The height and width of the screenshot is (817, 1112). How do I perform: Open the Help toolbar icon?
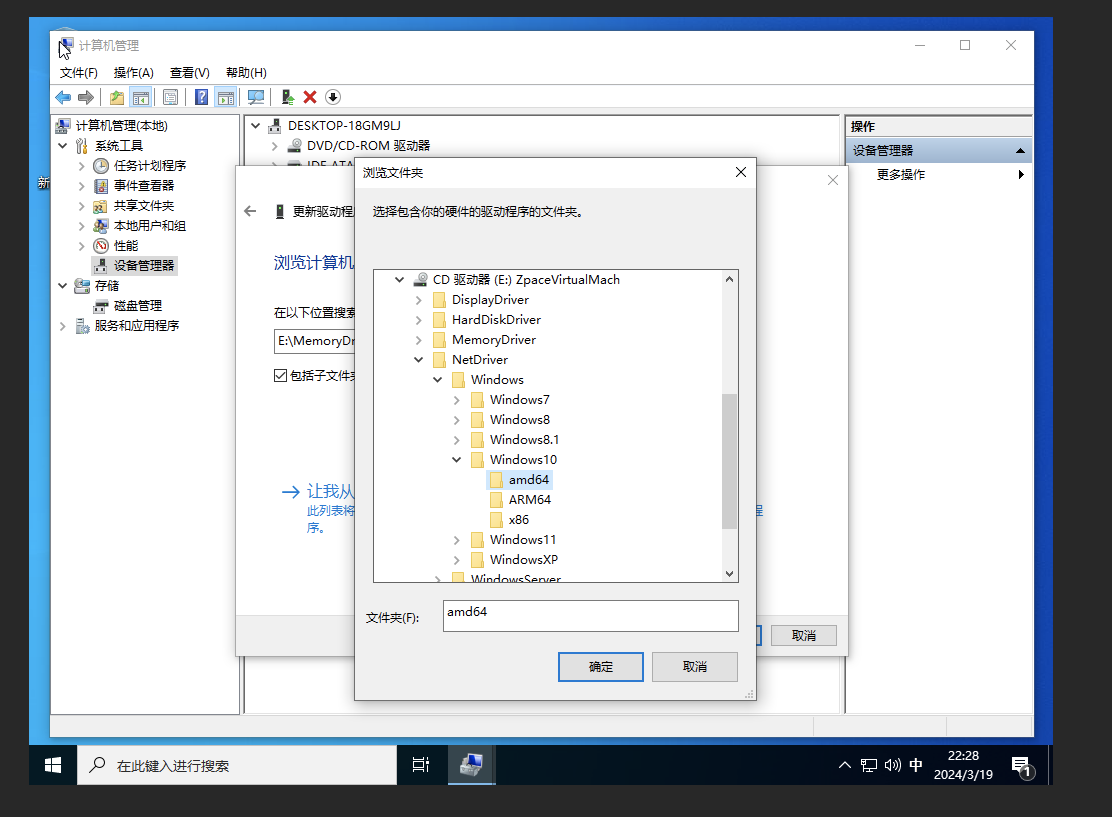tap(199, 96)
